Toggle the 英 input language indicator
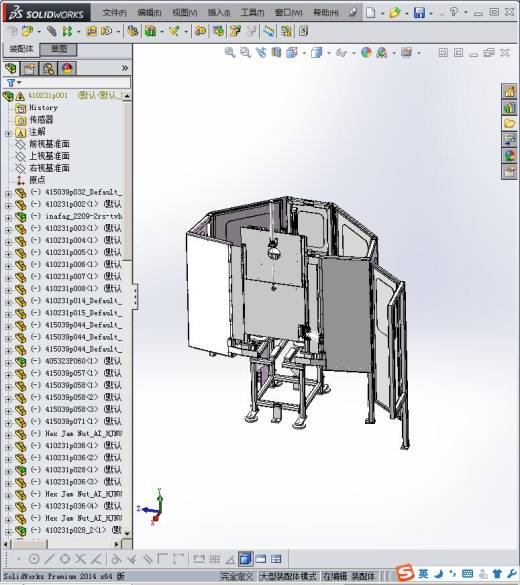The width and height of the screenshot is (520, 585). pyautogui.click(x=423, y=573)
